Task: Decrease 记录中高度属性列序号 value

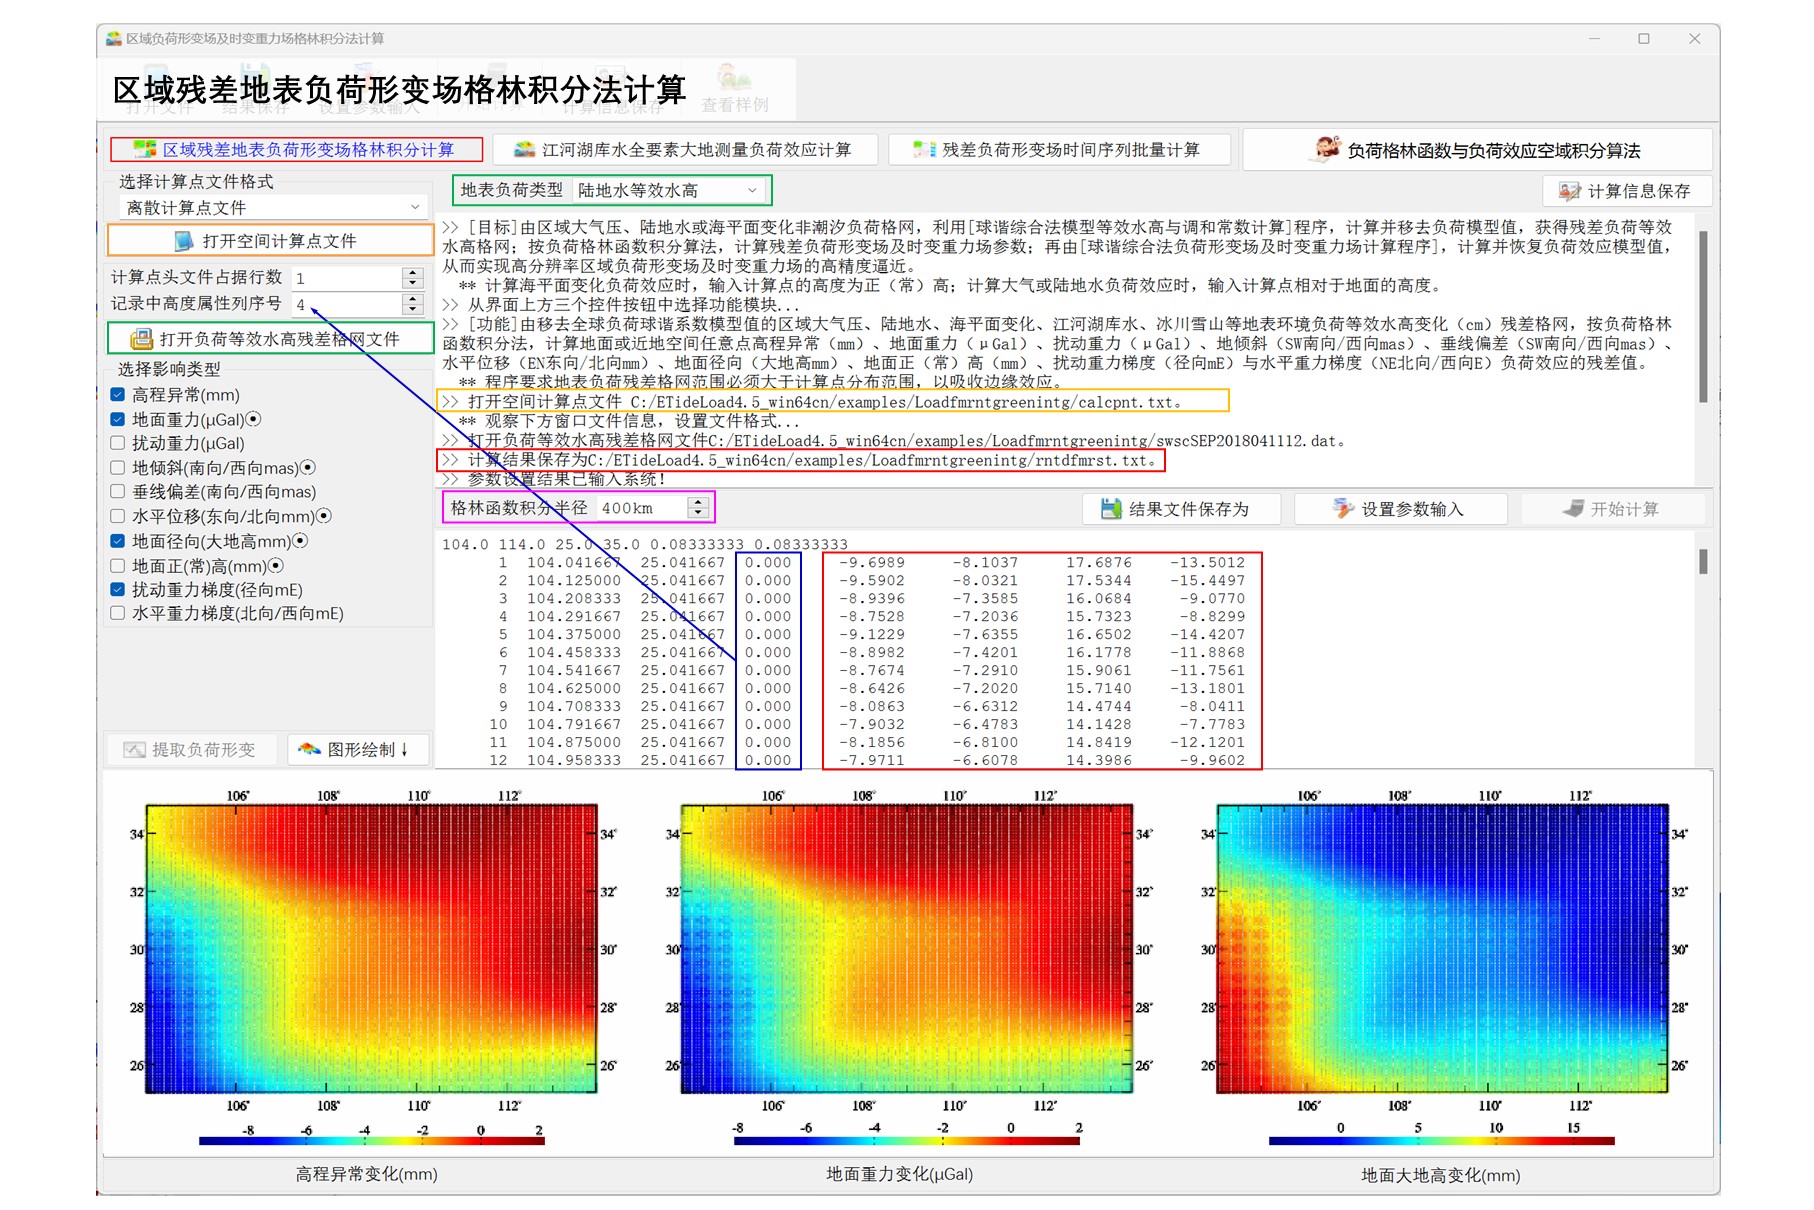Action: (x=413, y=310)
